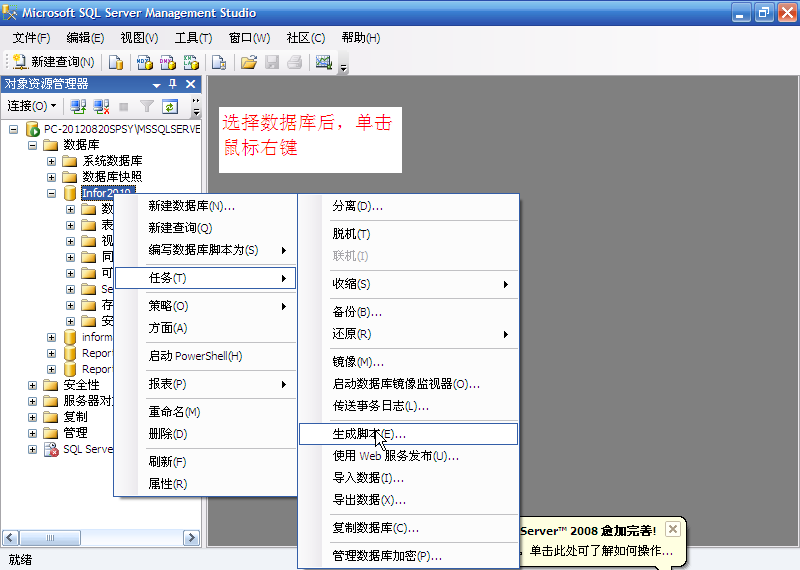Close the SQL Server 2008 balloon tip
800x570 pixels.
tap(673, 529)
